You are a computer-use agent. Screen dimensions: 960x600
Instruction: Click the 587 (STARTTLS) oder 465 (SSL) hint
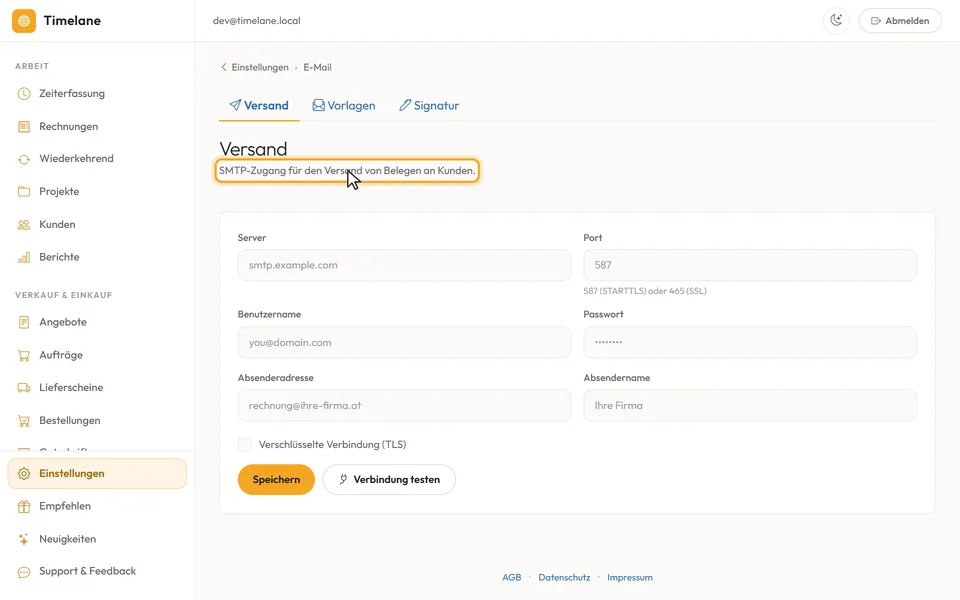(645, 291)
